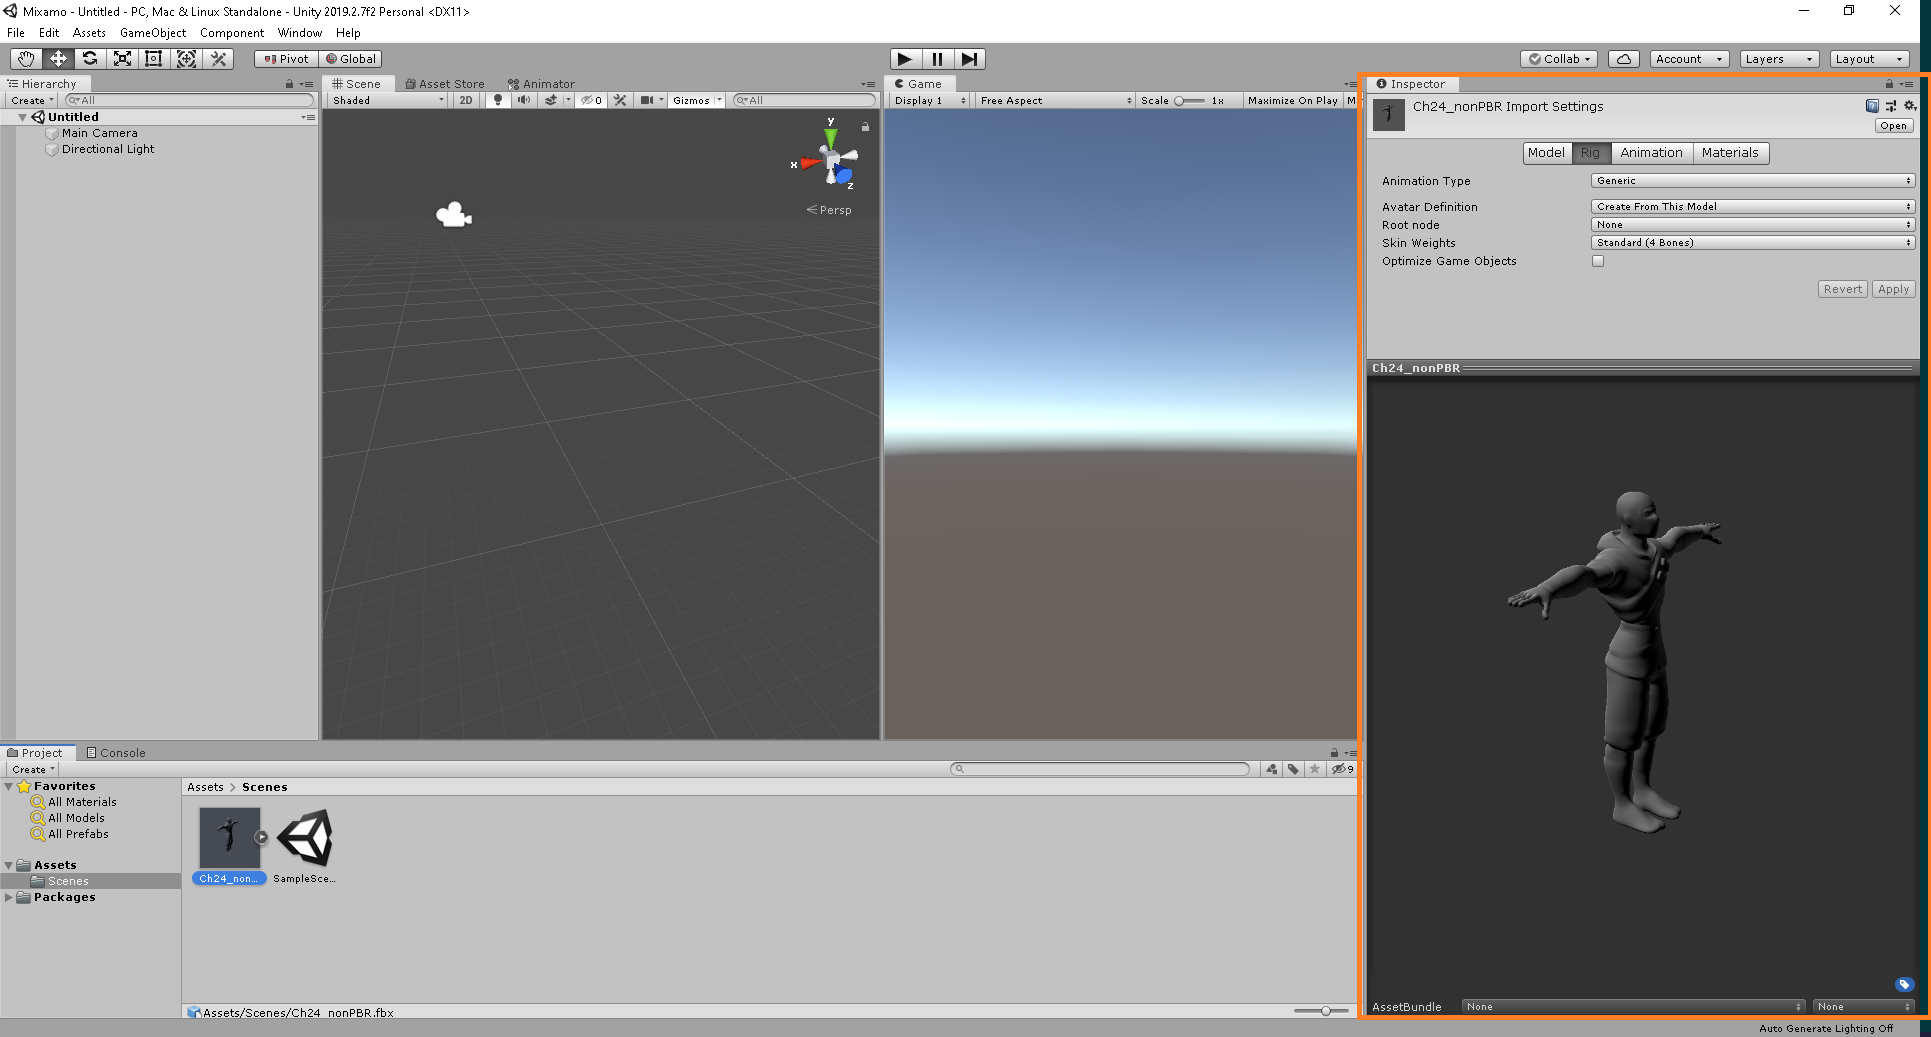The width and height of the screenshot is (1931, 1037).
Task: Click the Pause button
Action: click(937, 59)
